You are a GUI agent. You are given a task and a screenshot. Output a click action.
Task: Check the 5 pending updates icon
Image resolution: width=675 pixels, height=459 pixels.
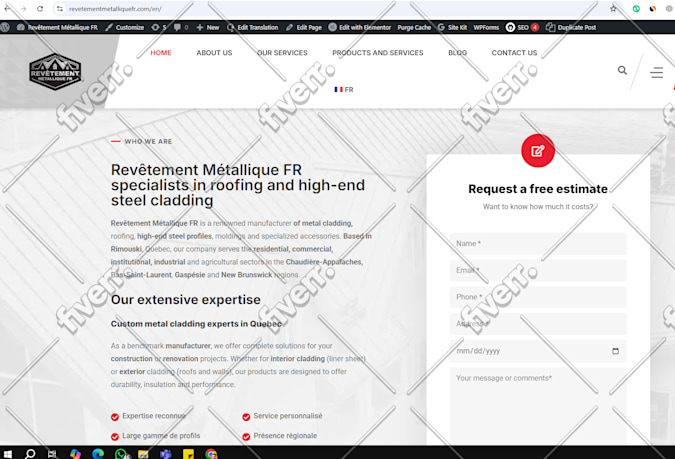coord(159,27)
